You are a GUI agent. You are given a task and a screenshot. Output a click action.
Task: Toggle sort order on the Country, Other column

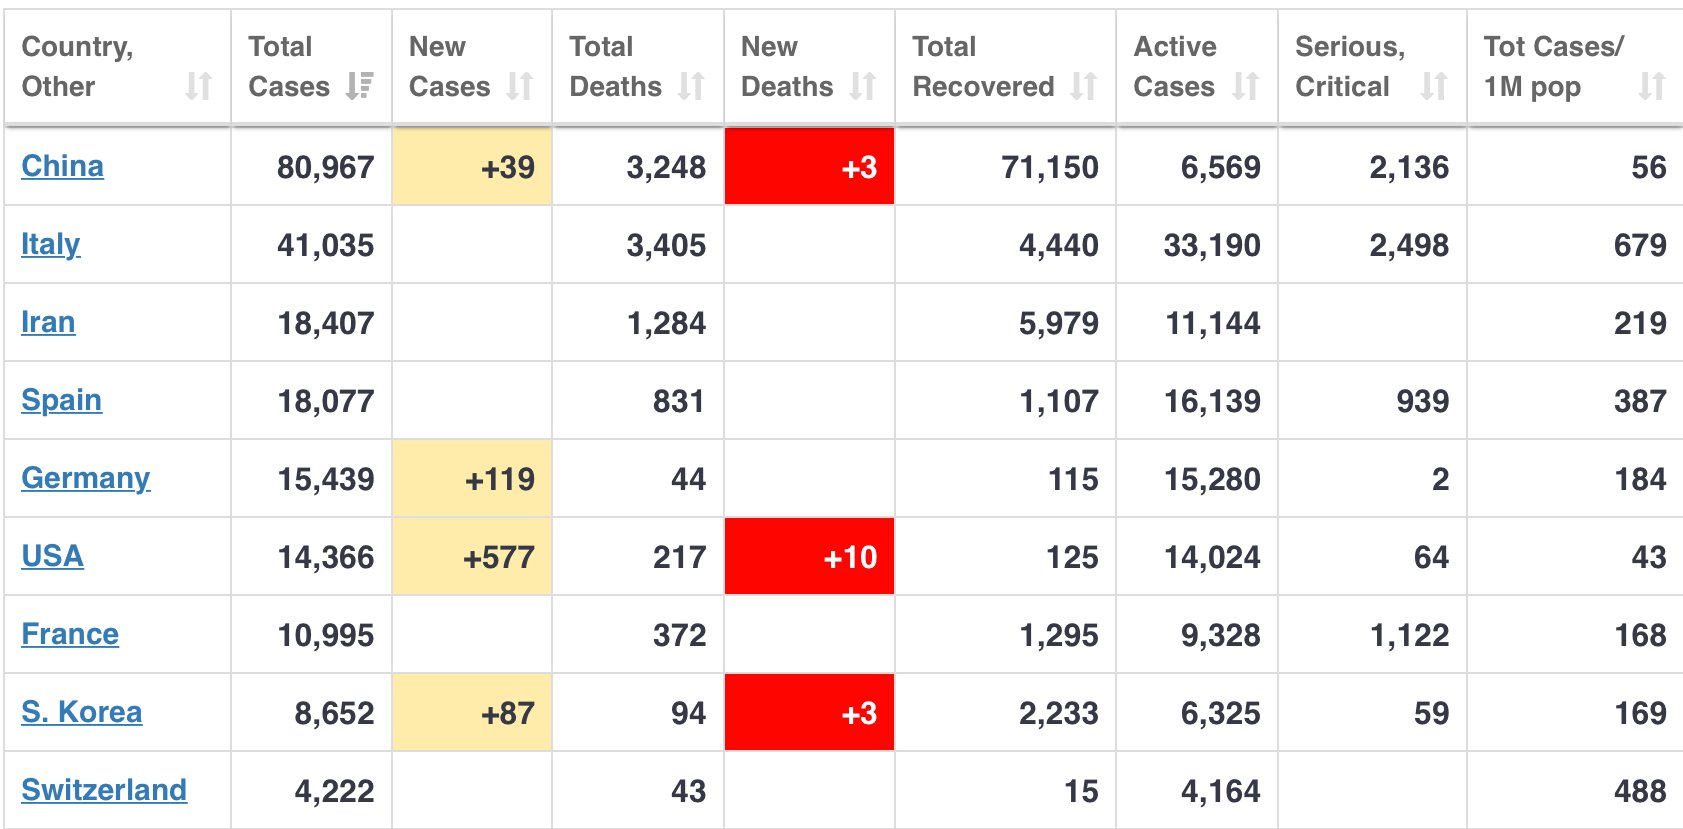199,87
